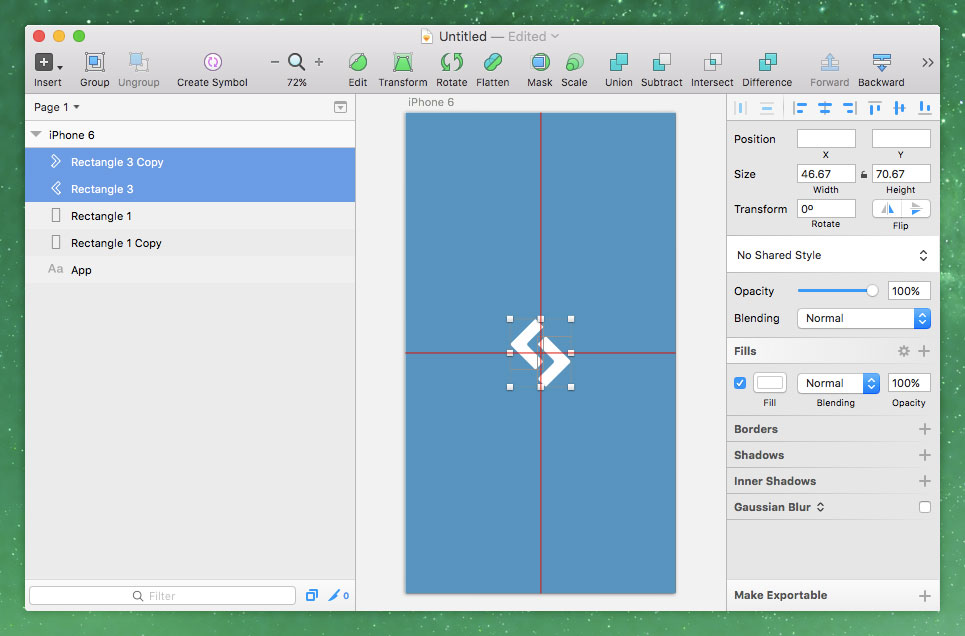Click the Width field showing 46.67

826,174
